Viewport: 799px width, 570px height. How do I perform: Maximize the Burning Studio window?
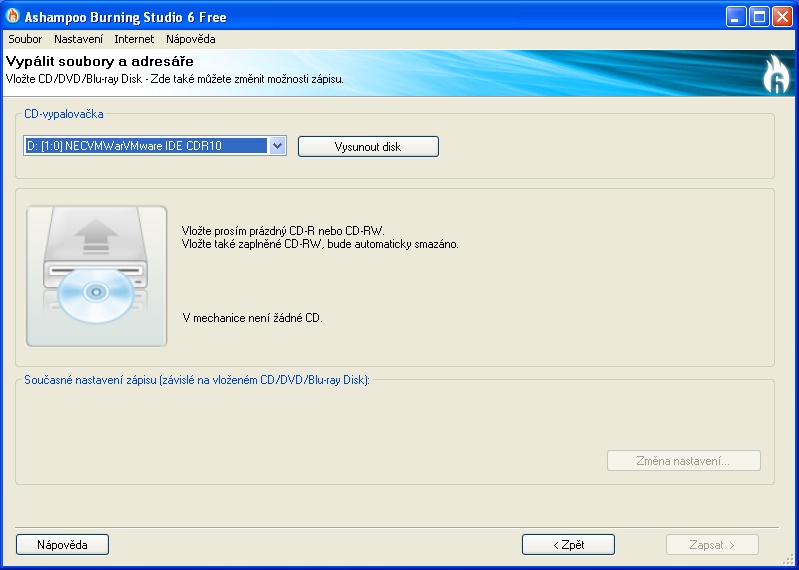point(758,17)
